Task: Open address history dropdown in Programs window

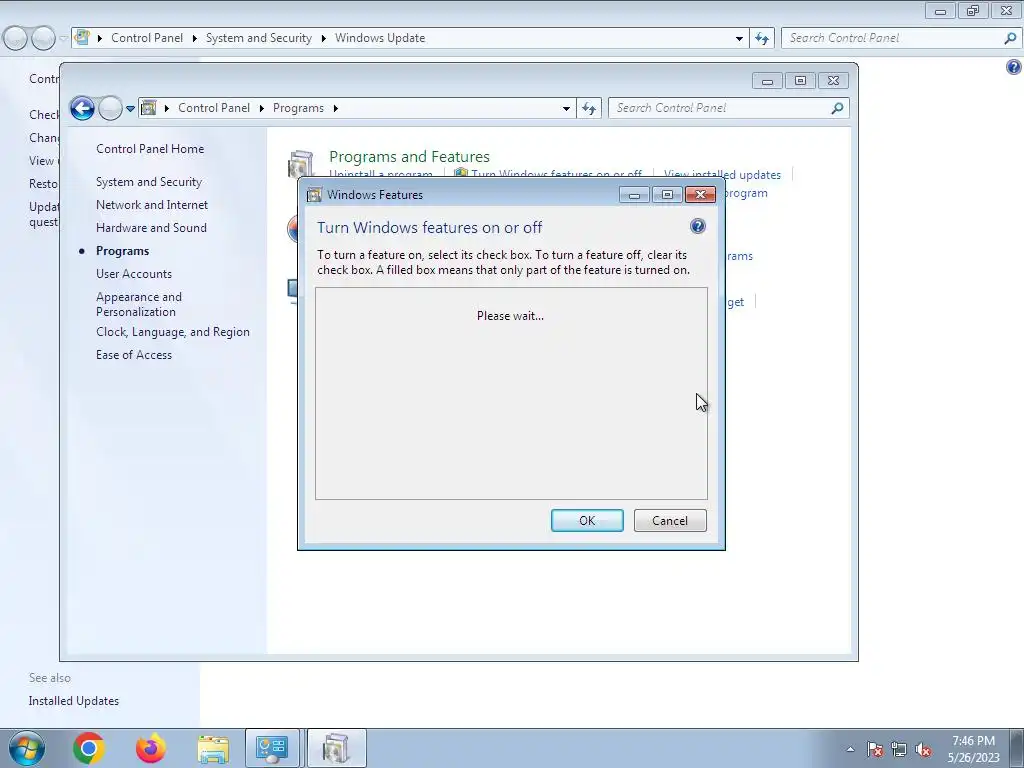Action: tap(566, 108)
